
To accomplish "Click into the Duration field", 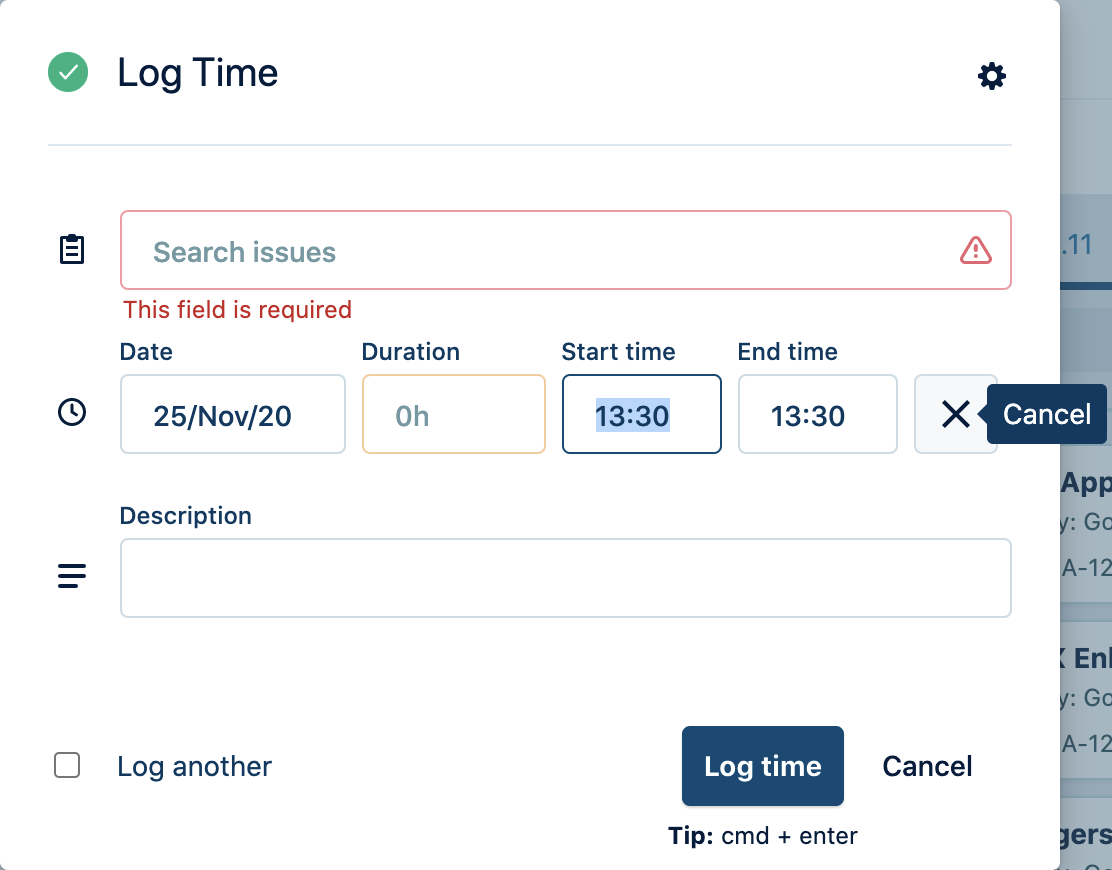I will click(x=453, y=415).
